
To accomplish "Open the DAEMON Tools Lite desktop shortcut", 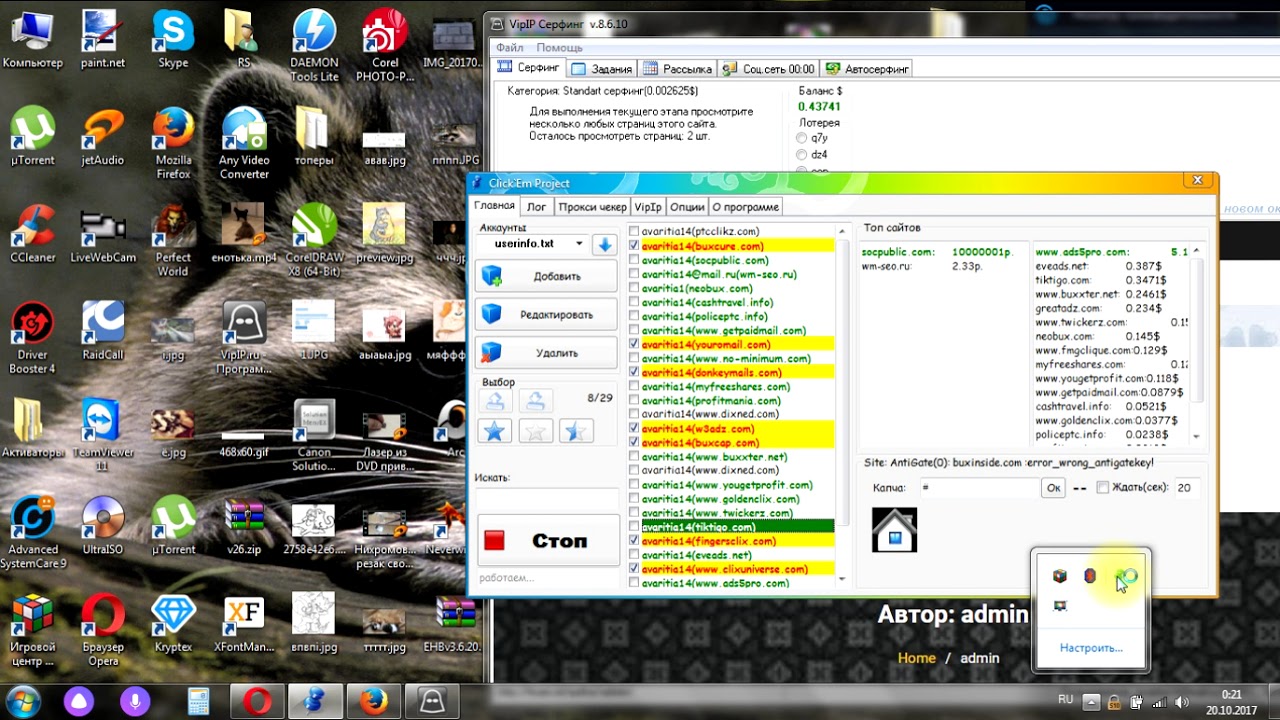I will tap(314, 46).
